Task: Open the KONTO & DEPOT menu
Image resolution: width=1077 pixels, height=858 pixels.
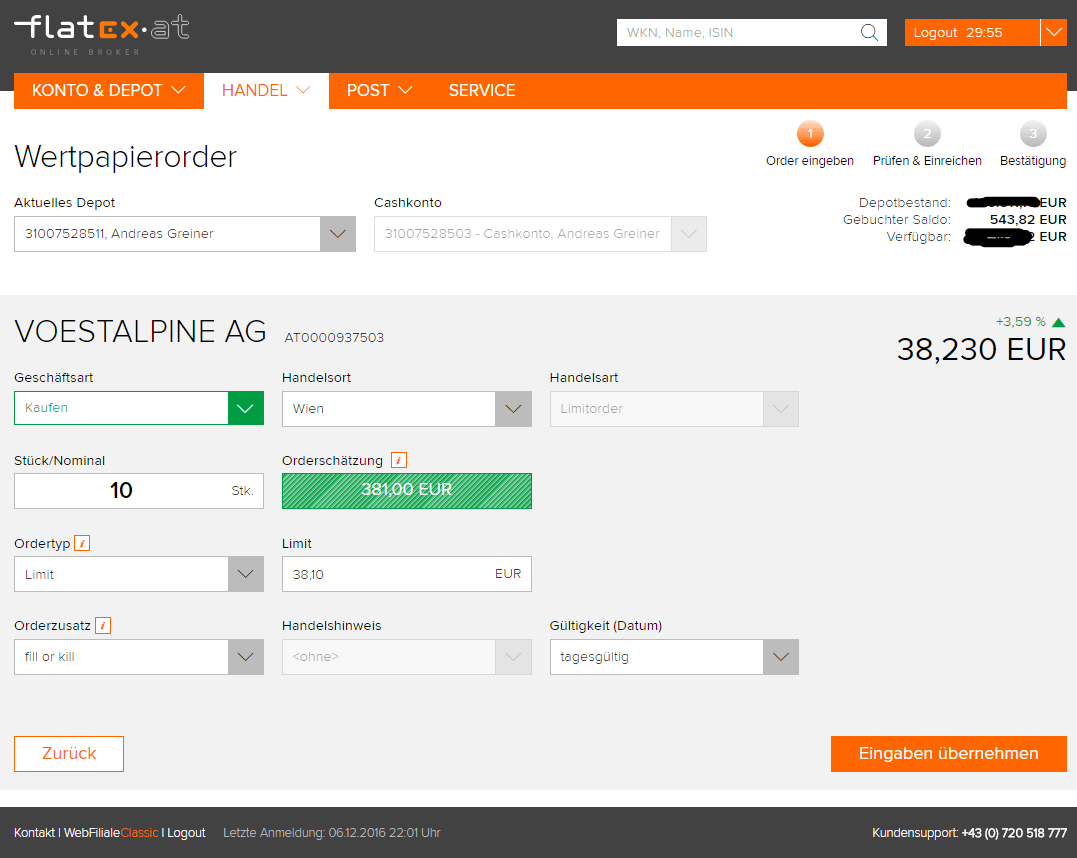Action: 109,91
